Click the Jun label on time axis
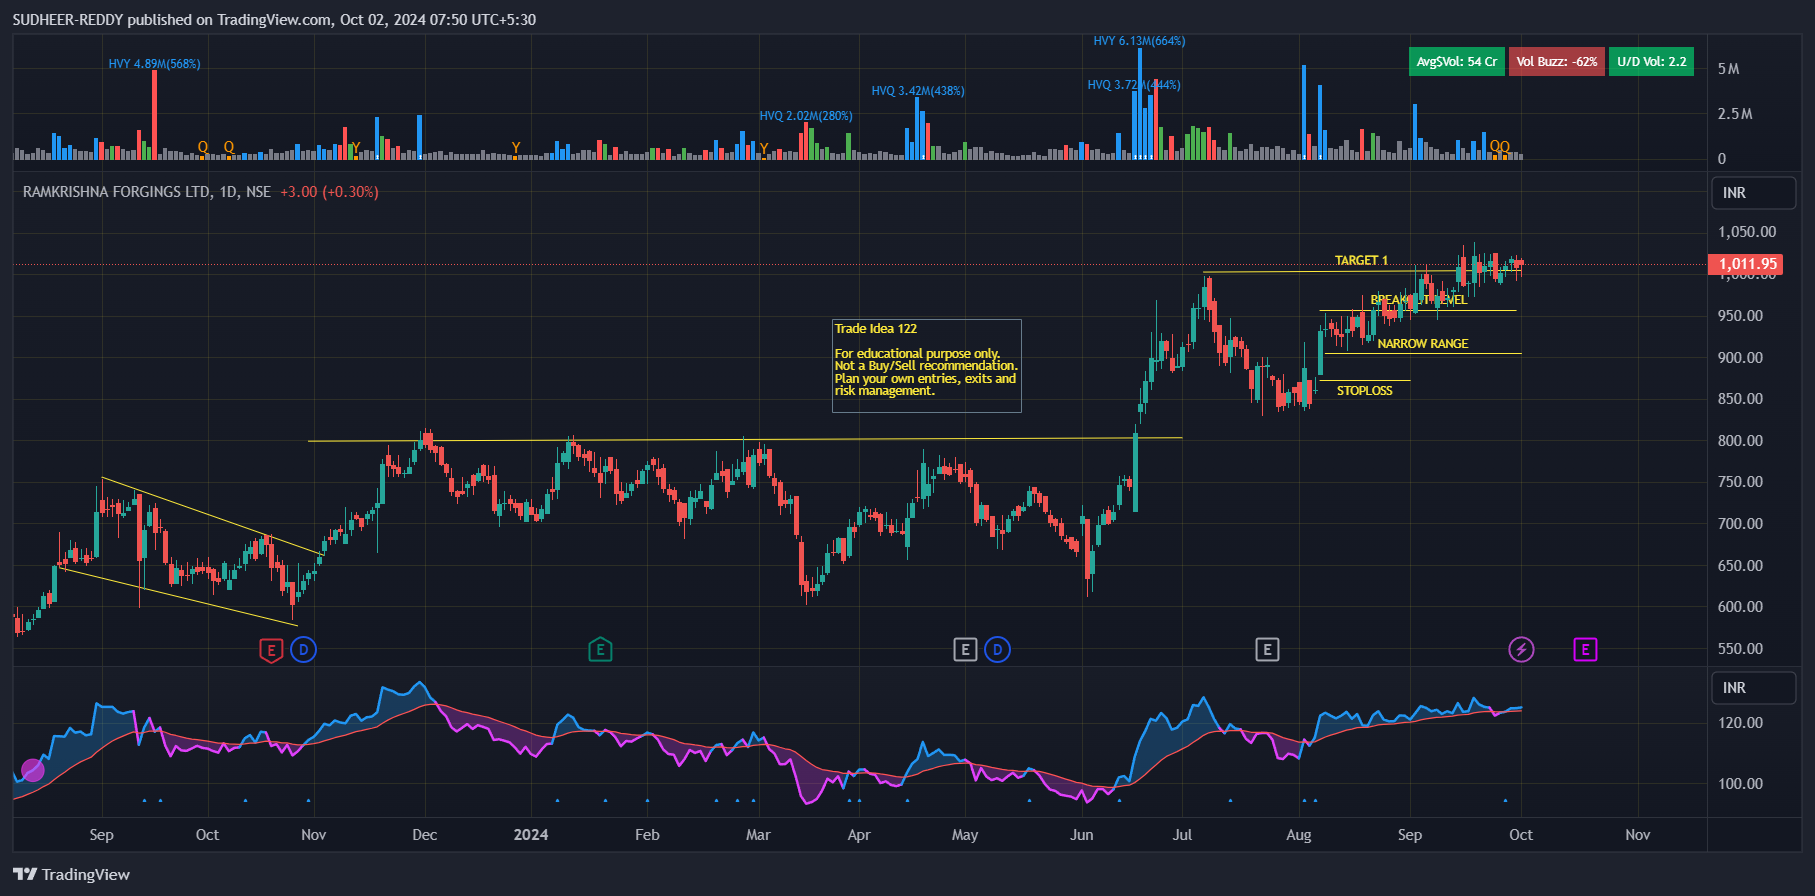Screen dimensions: 1815x896 tap(1081, 835)
